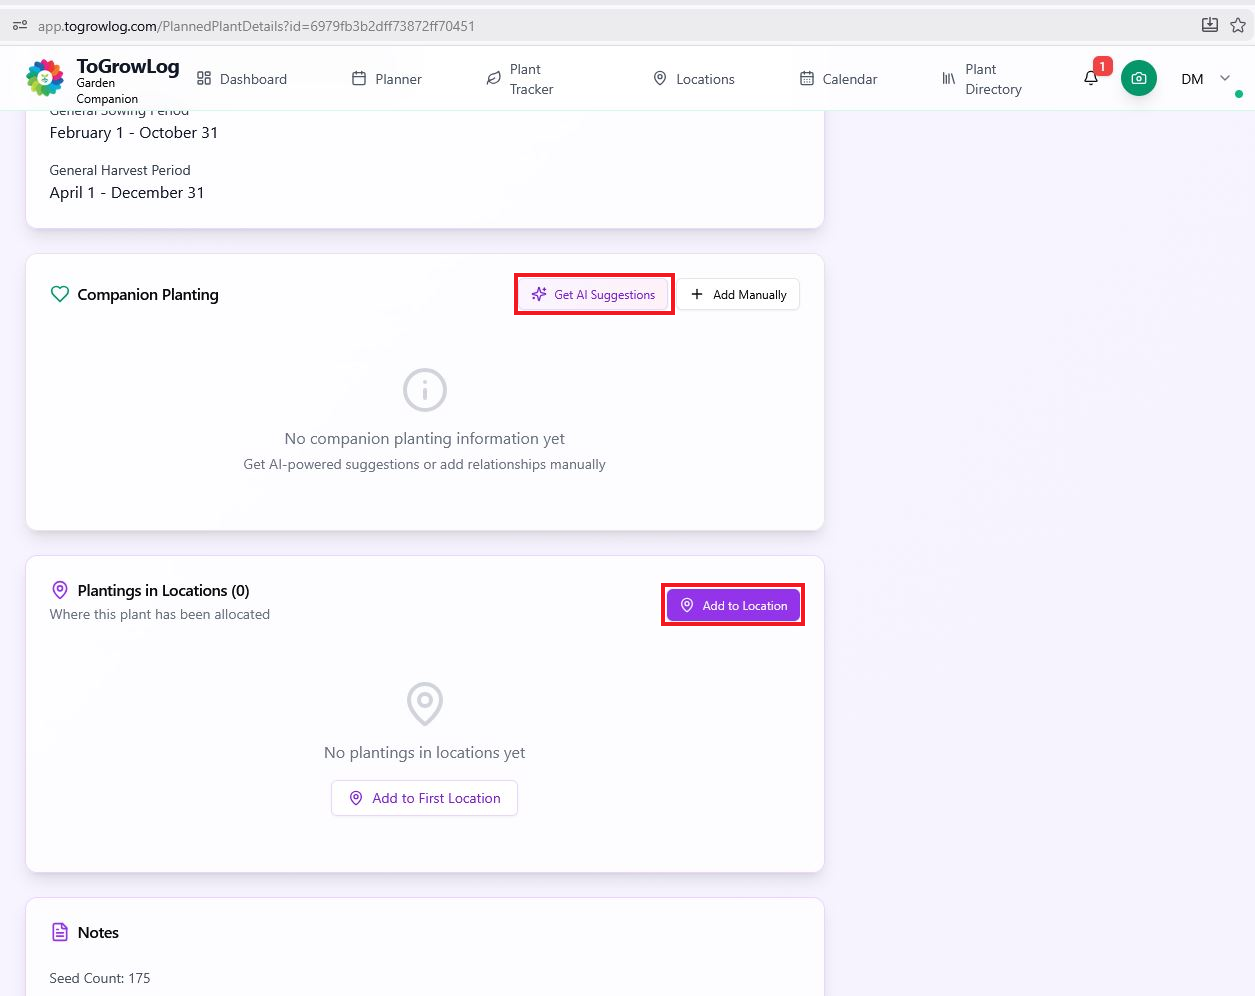Click the Add Manually button
This screenshot has width=1255, height=996.
coord(739,295)
